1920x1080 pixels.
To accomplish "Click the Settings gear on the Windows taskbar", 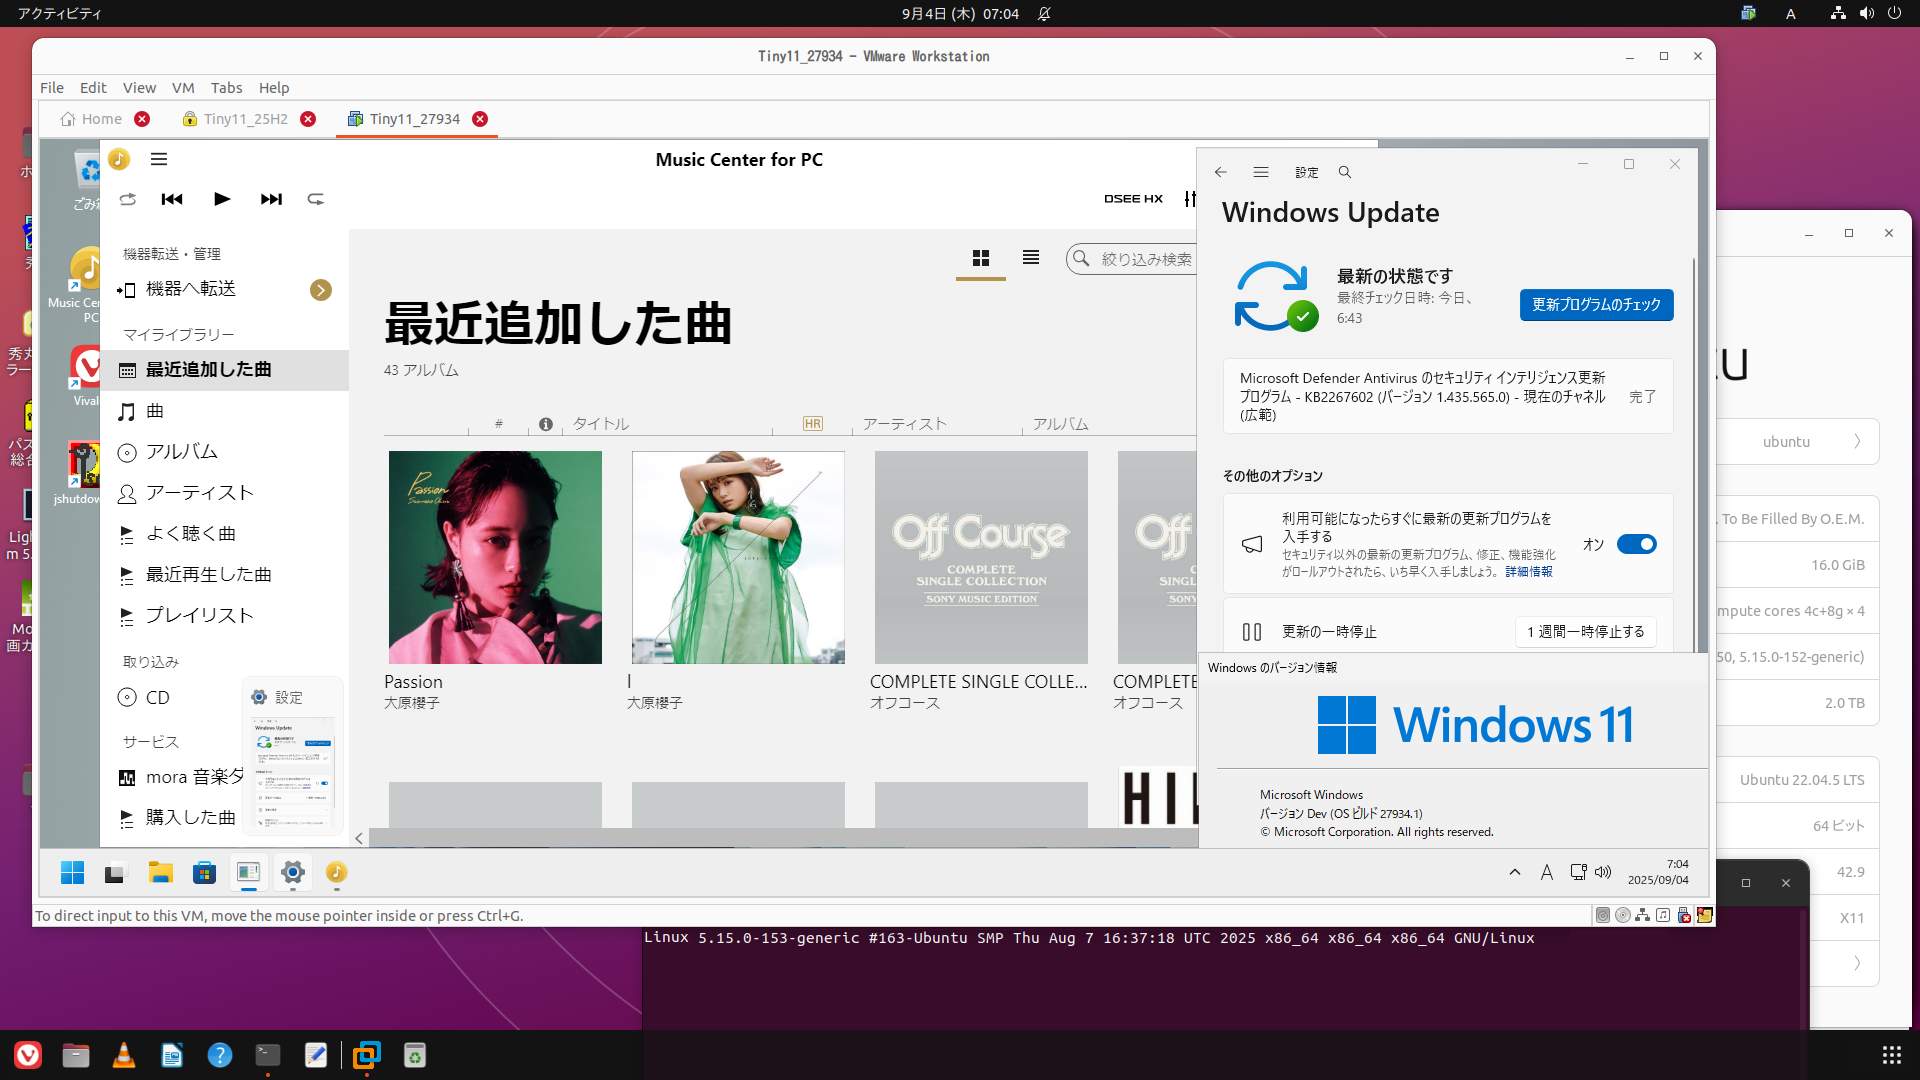I will click(293, 873).
